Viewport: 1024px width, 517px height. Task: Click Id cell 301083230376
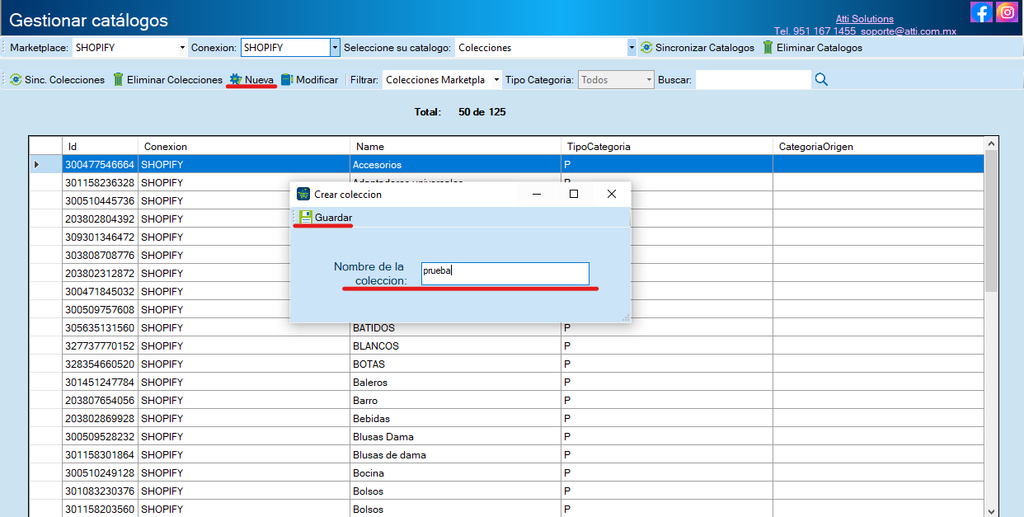point(100,491)
